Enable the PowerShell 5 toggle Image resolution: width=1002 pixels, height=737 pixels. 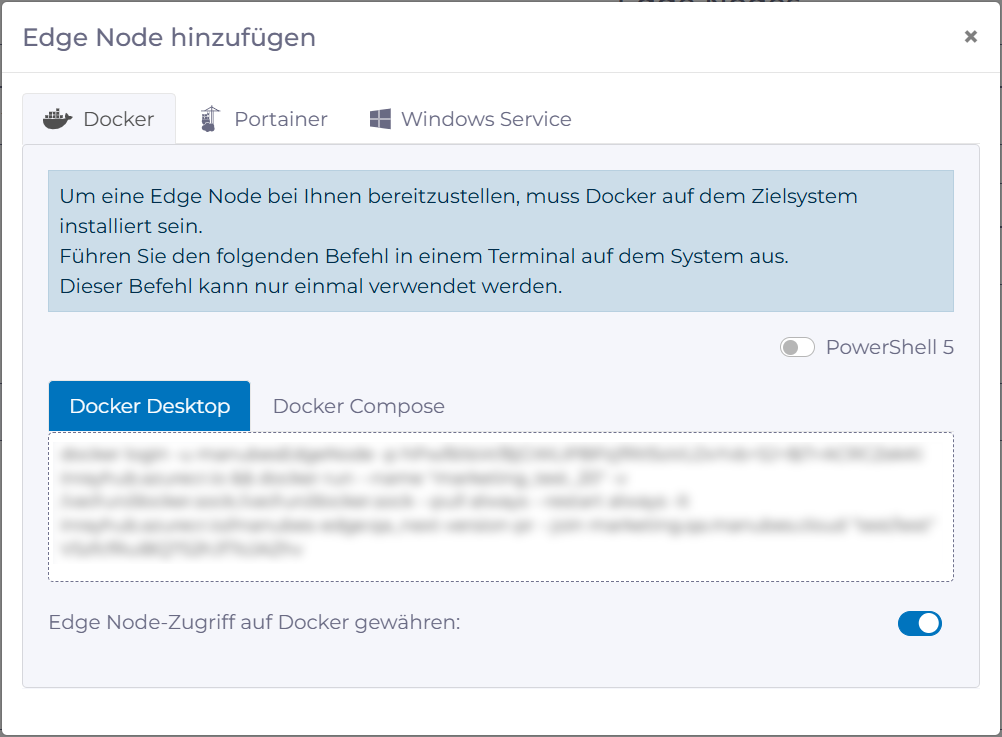coord(797,347)
